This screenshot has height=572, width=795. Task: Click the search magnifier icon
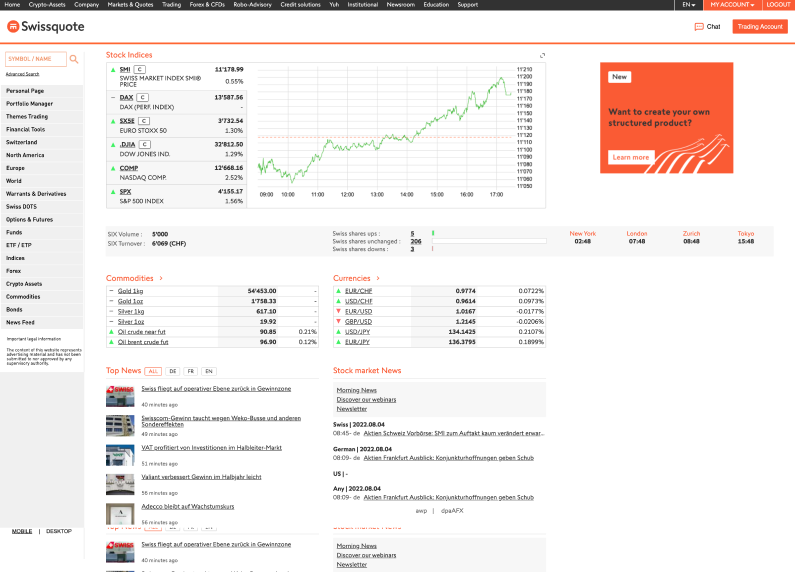pos(74,59)
